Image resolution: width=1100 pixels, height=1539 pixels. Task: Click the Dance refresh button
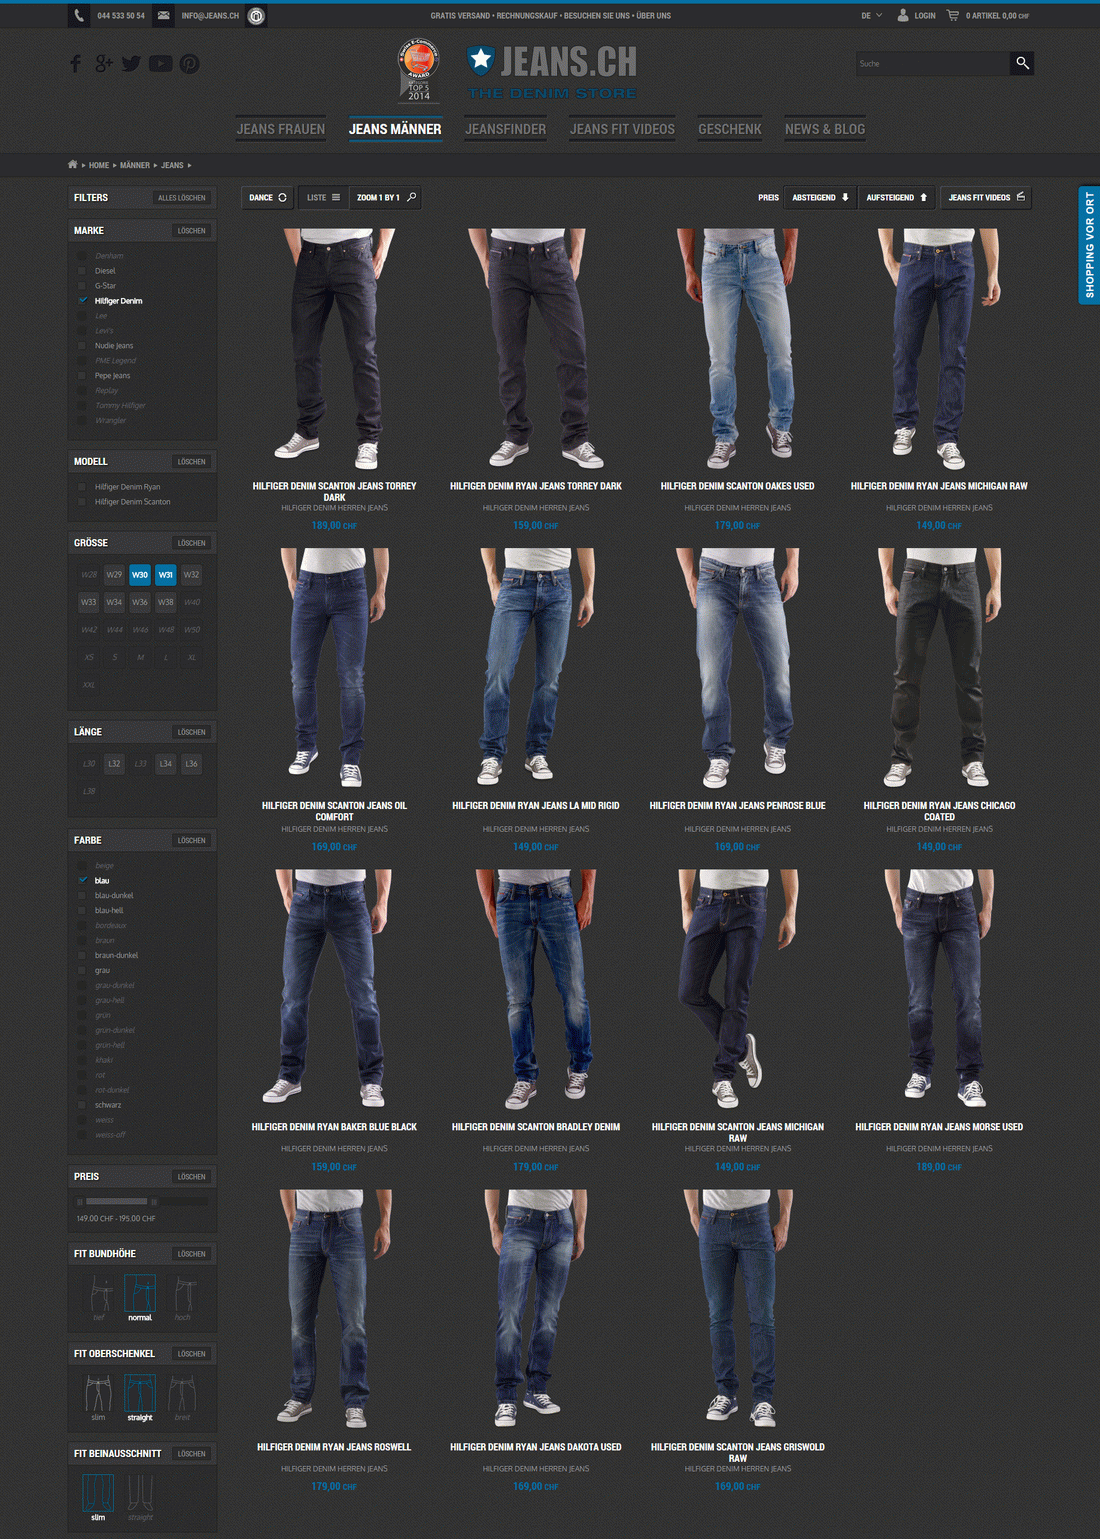[267, 198]
